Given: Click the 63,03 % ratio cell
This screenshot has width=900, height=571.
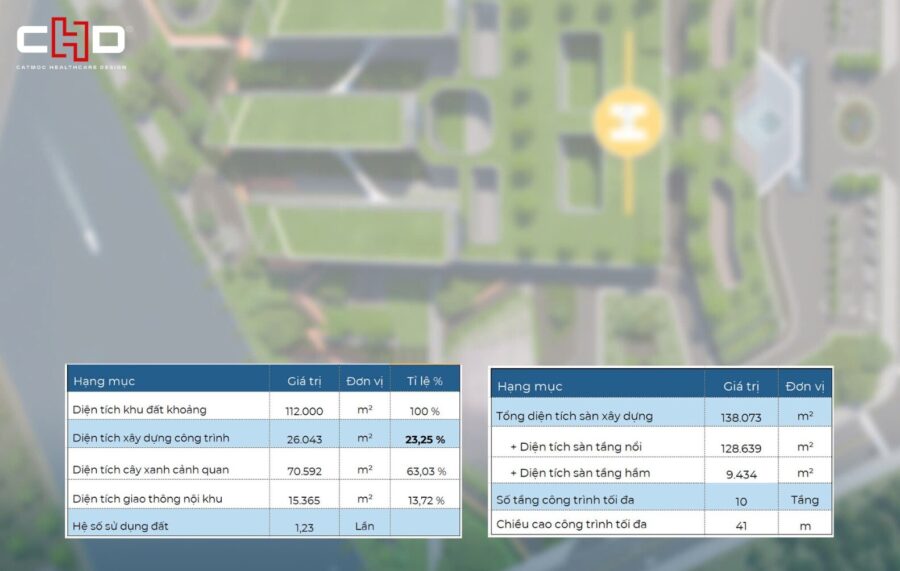Looking at the screenshot, I should tap(425, 471).
